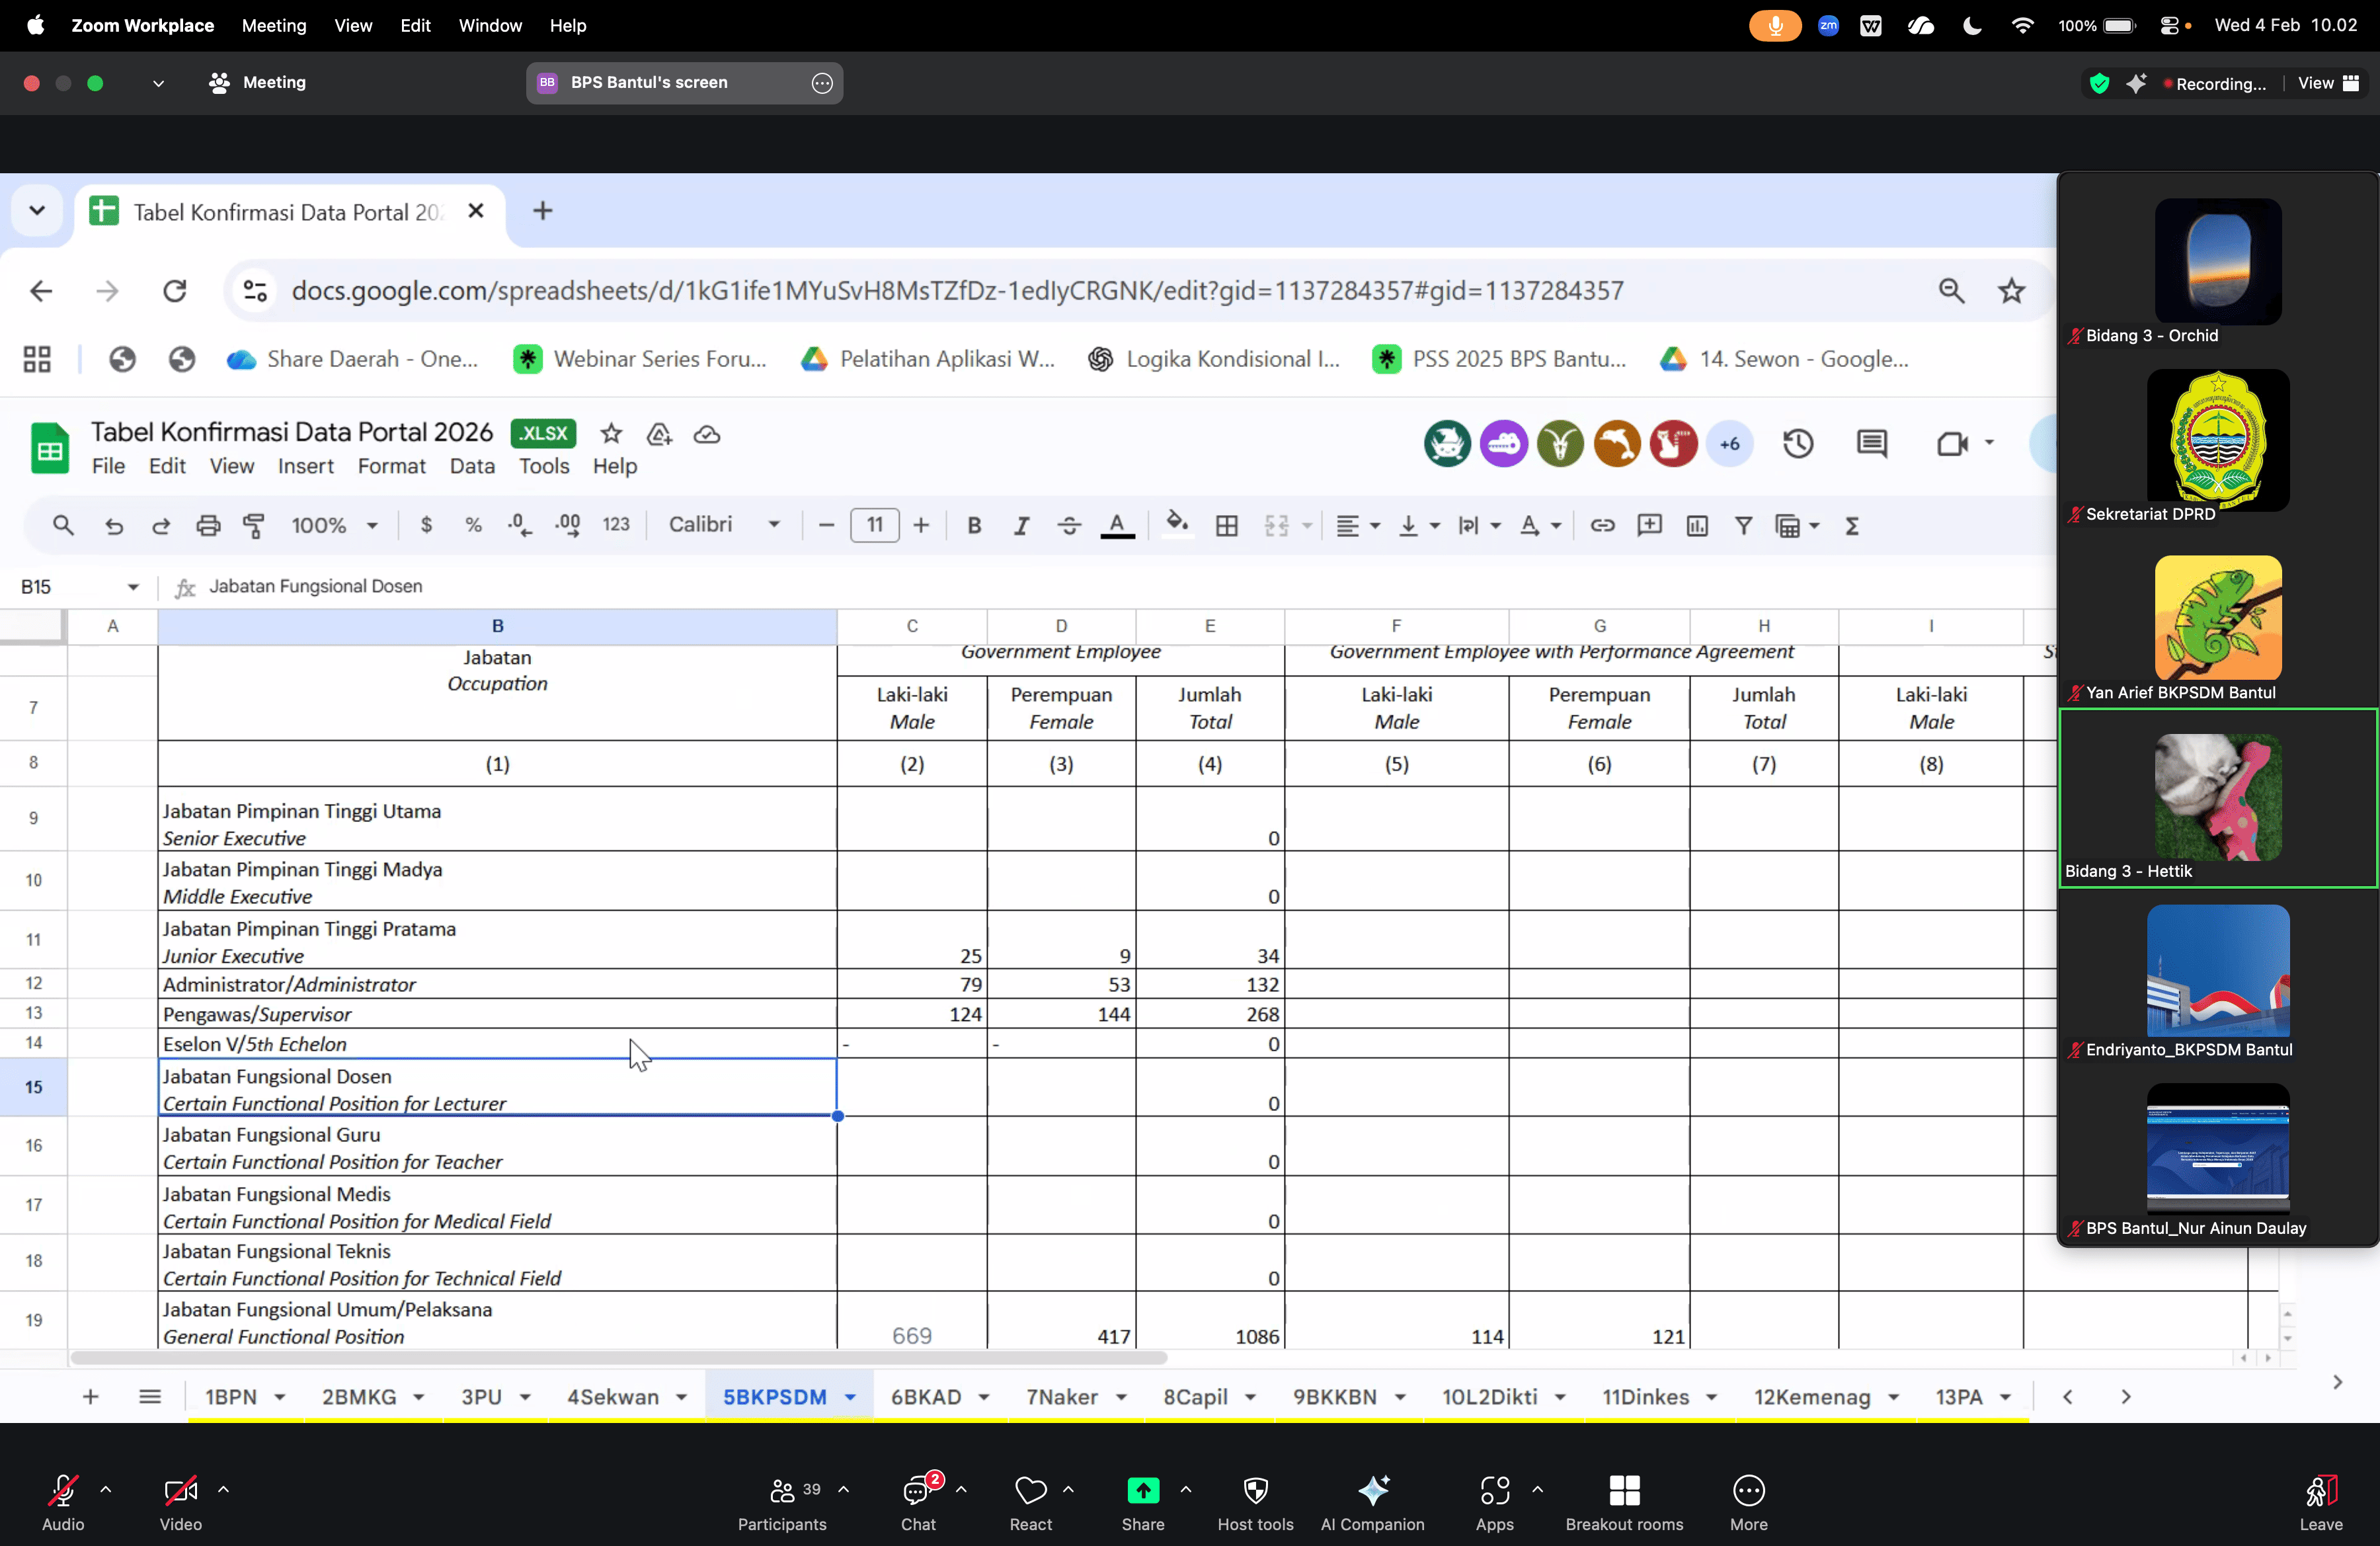Open the fill color paint bucket

1177,525
